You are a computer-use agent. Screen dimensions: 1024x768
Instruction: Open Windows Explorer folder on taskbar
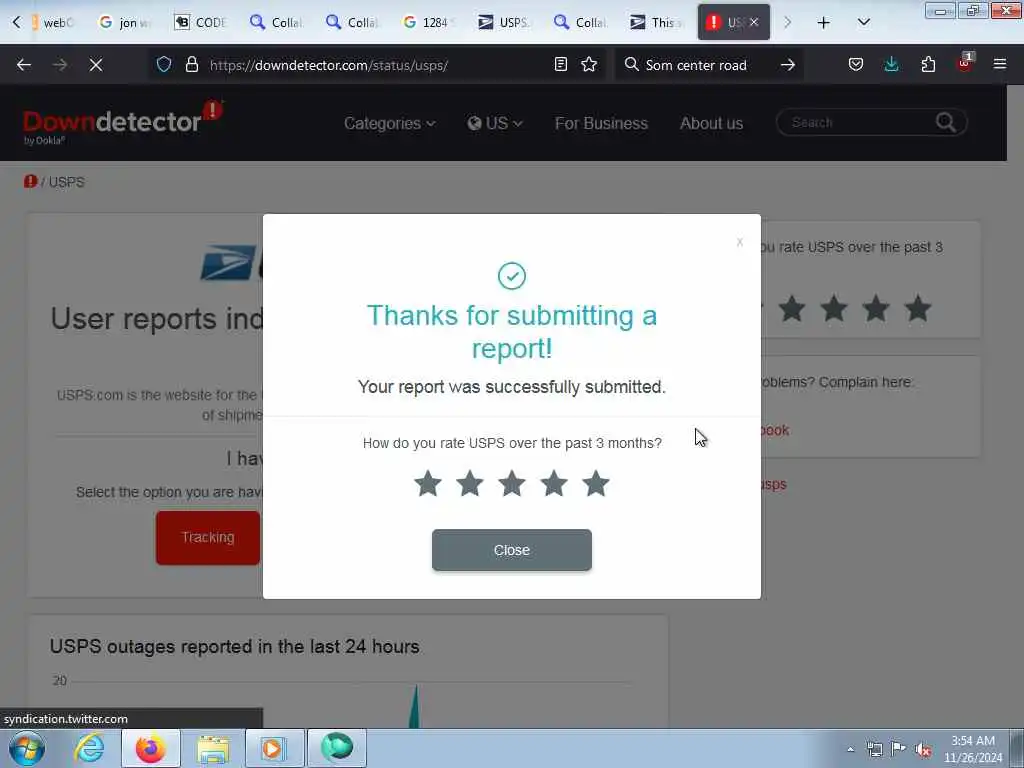[x=213, y=748]
